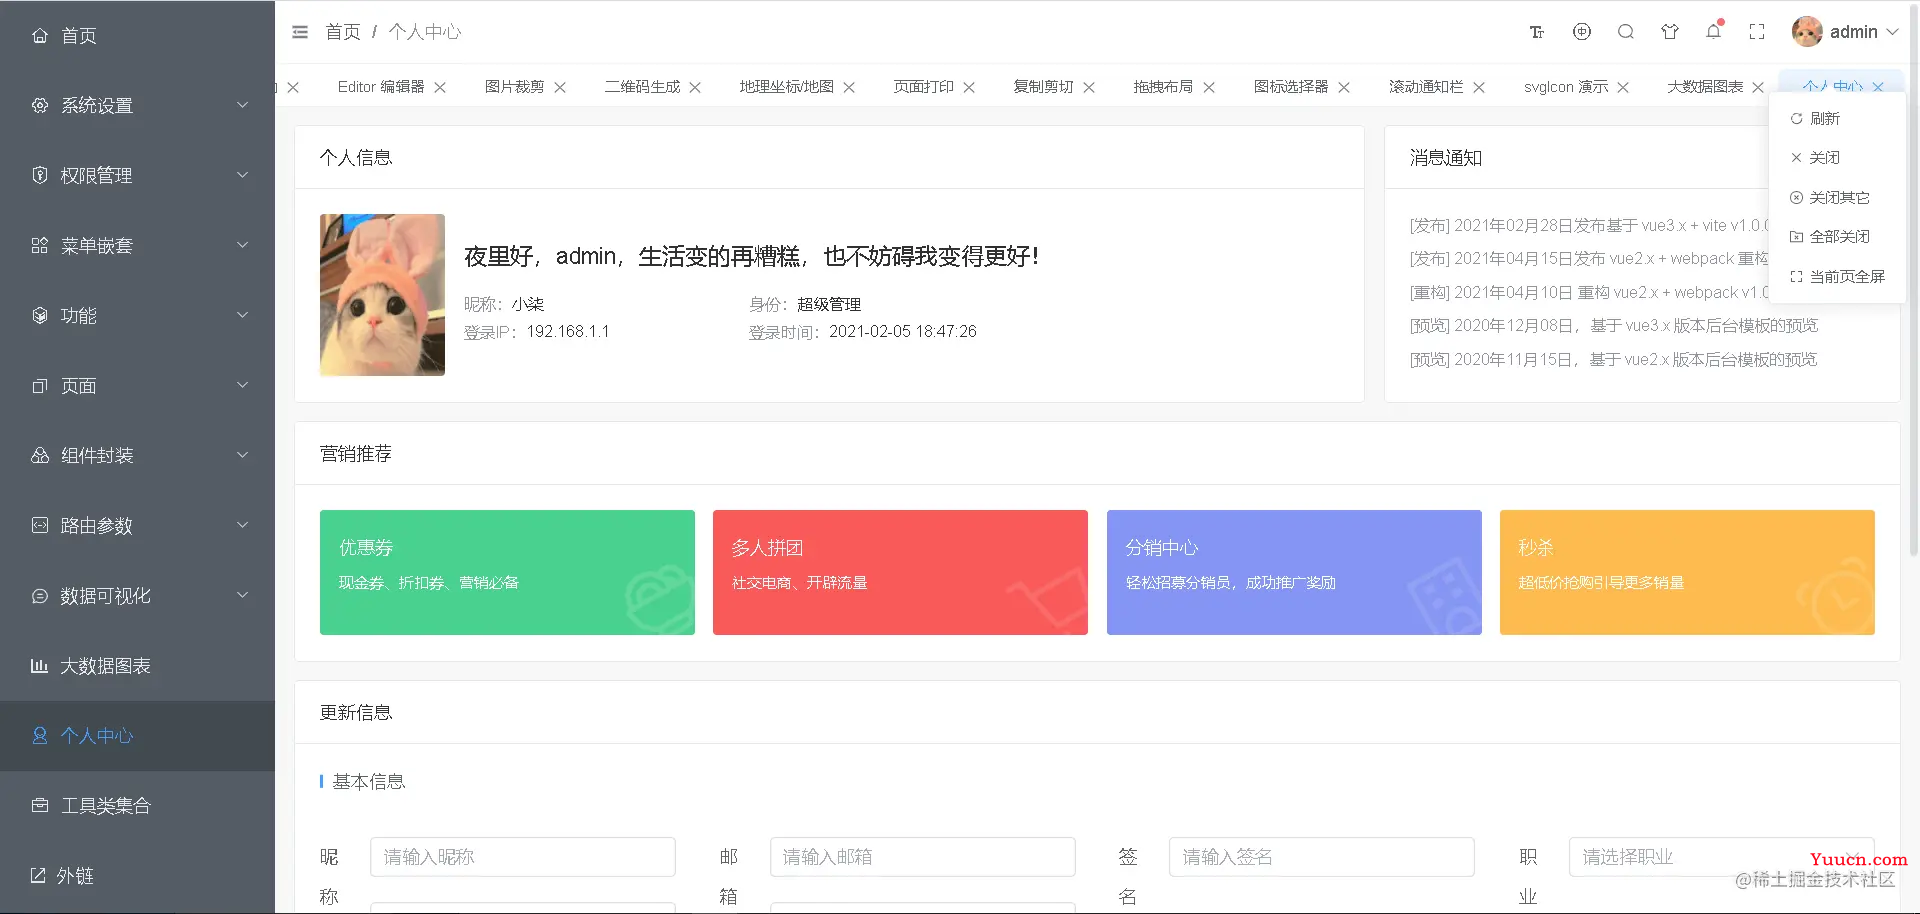Expand the 页面 menu chevron

242,385
